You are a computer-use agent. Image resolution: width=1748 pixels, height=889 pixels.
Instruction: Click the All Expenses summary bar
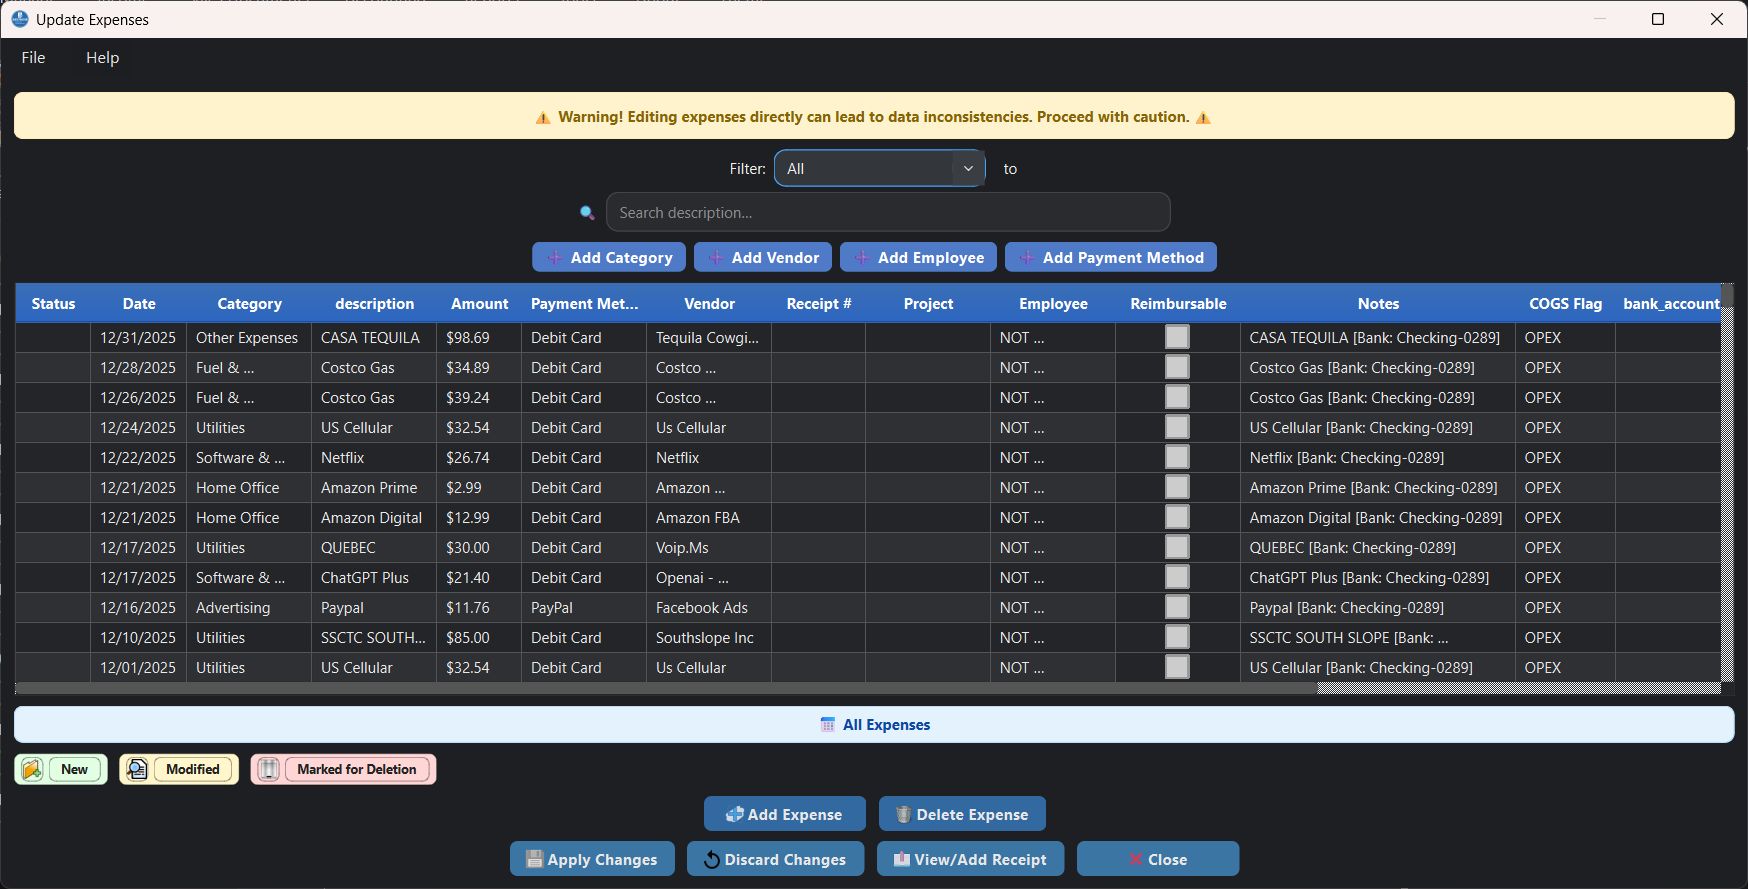[x=874, y=724]
